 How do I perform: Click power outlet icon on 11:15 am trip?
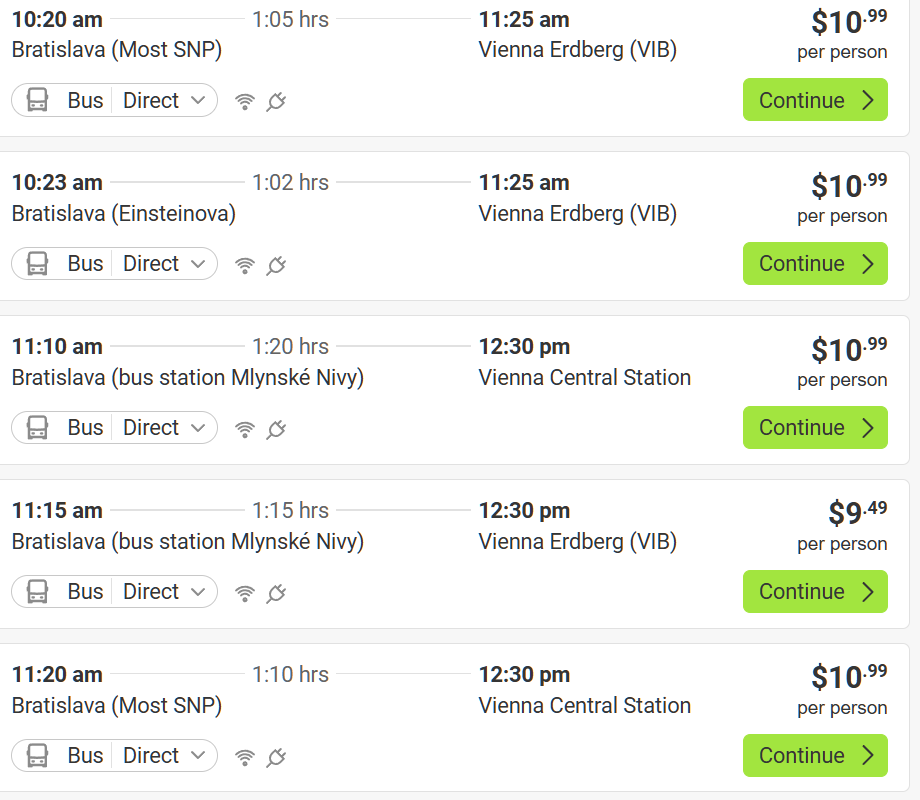click(x=277, y=593)
